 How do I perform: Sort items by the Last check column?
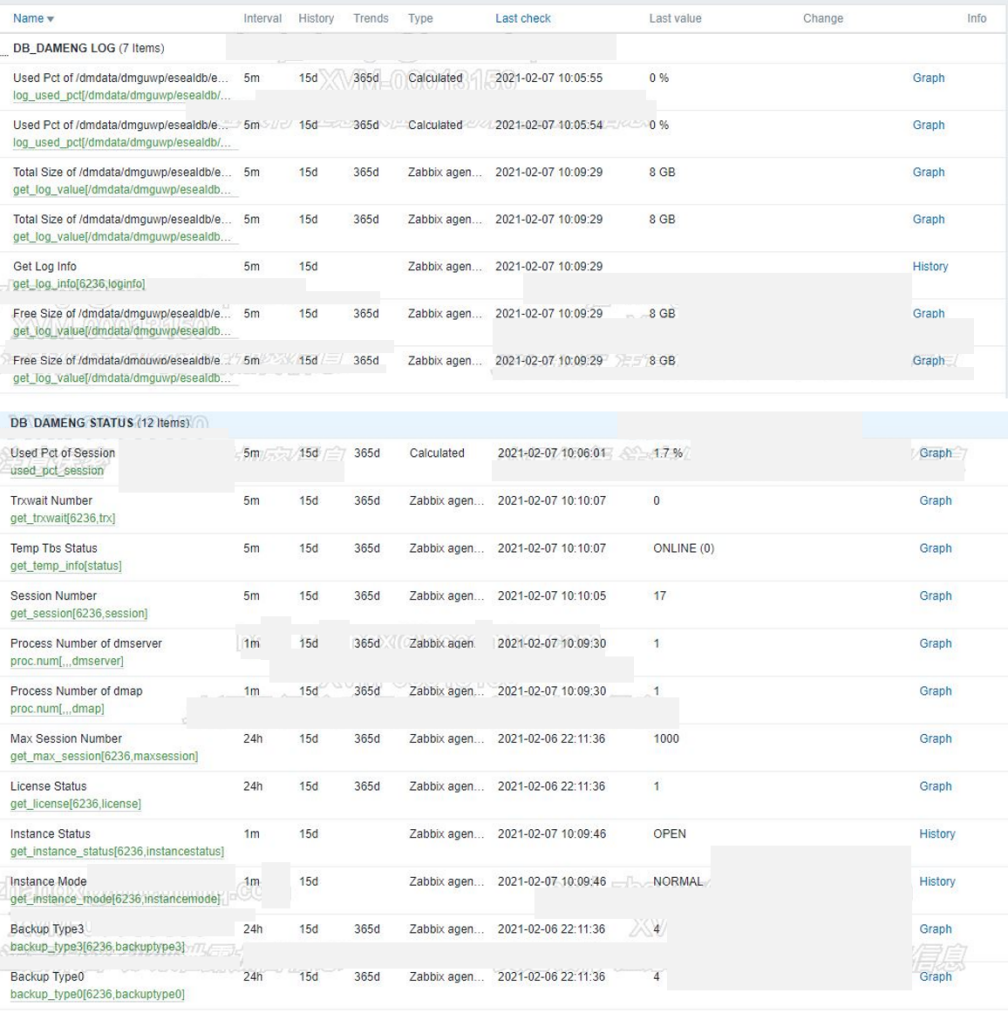[x=523, y=19]
